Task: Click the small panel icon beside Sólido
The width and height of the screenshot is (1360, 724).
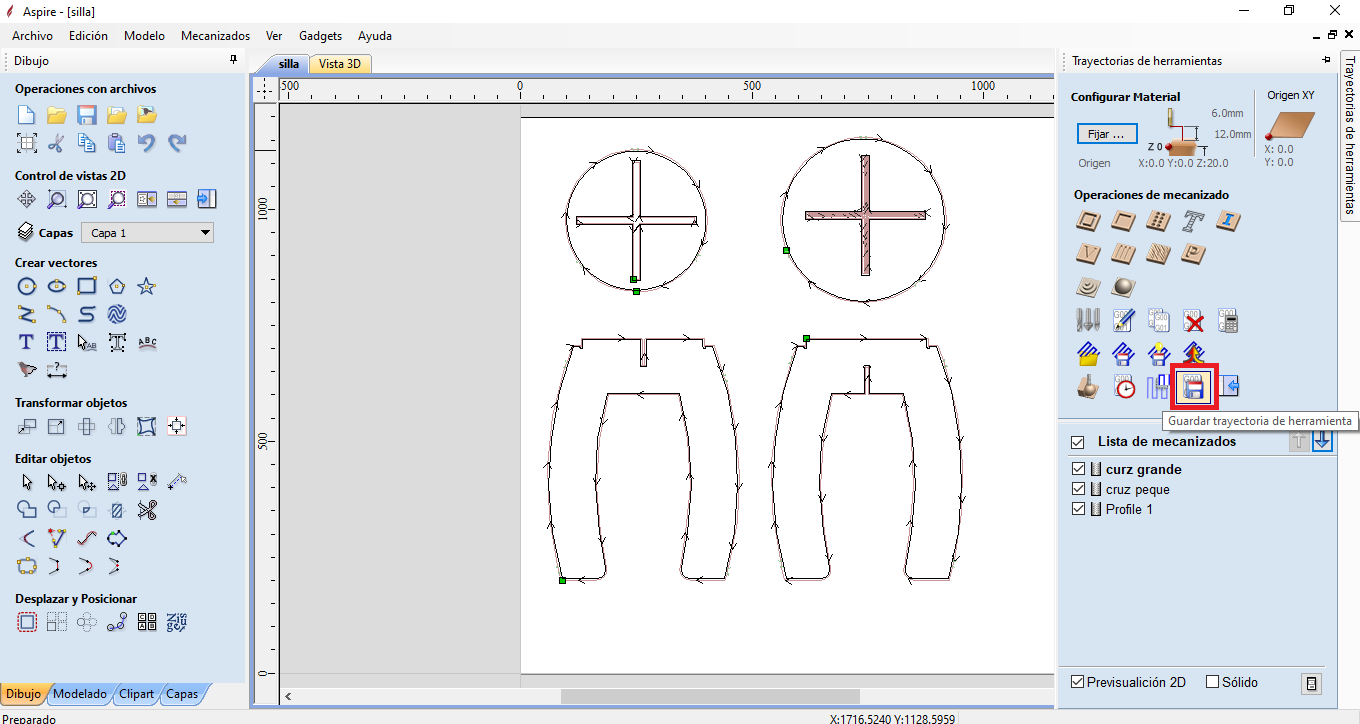Action: point(1312,683)
